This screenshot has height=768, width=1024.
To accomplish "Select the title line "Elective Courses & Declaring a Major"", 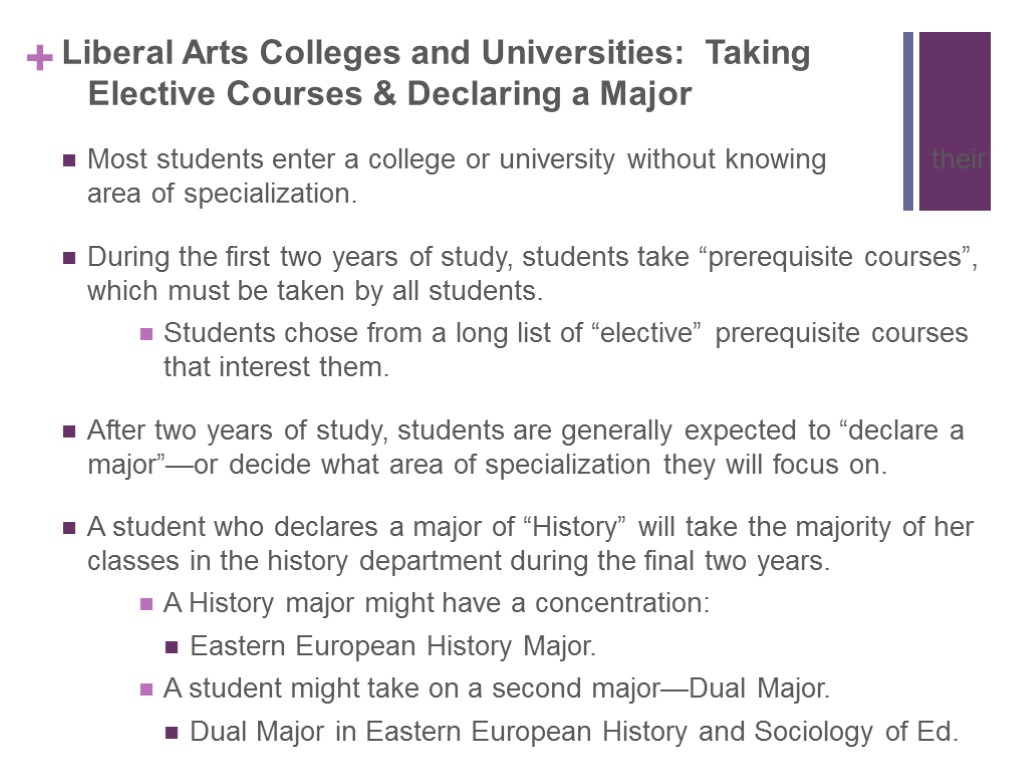I will (390, 94).
